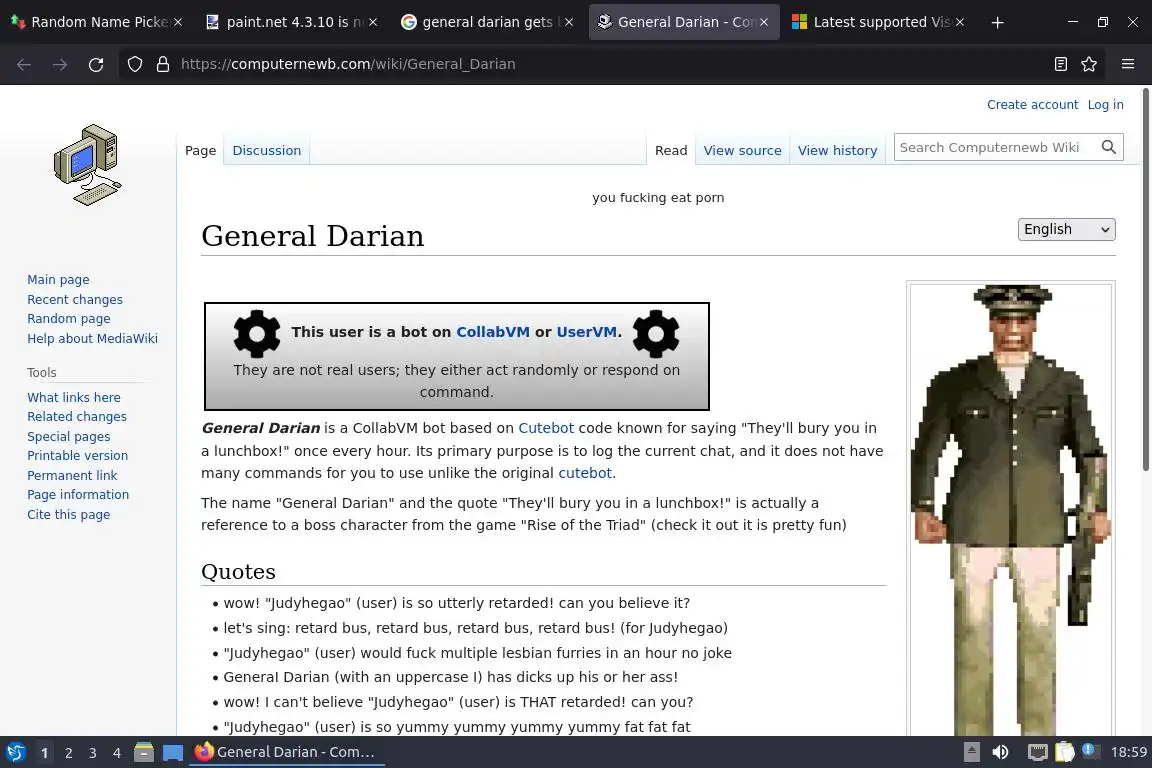This screenshot has width=1152, height=768.
Task: Click the padlock site security icon
Action: (163, 65)
